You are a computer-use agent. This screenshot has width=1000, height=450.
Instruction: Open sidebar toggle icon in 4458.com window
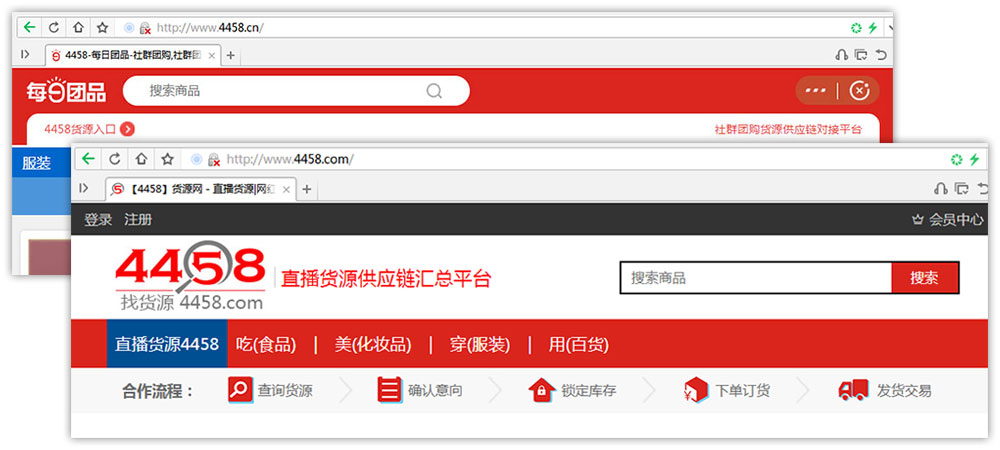(x=83, y=188)
